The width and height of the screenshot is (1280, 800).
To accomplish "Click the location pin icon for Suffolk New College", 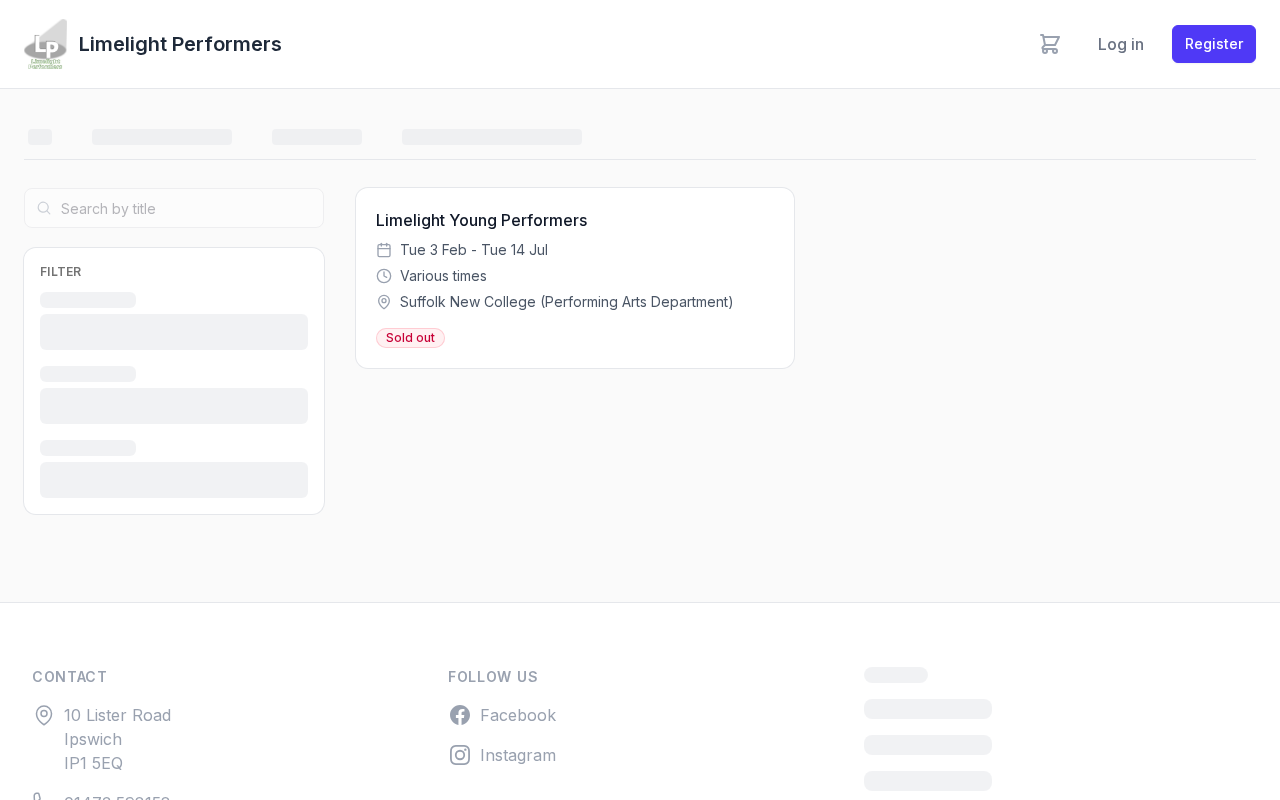I will click(384, 302).
